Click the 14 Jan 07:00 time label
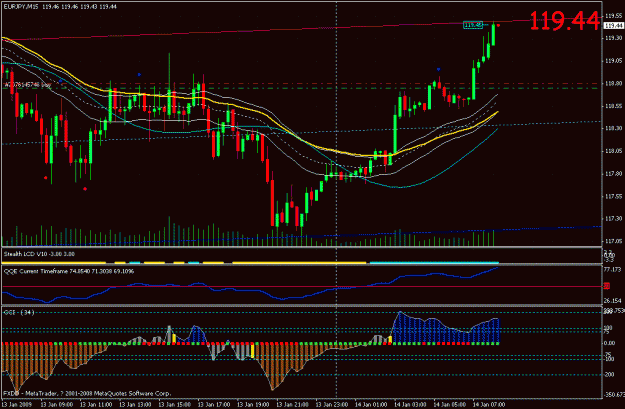The width and height of the screenshot is (625, 409). pos(489,404)
